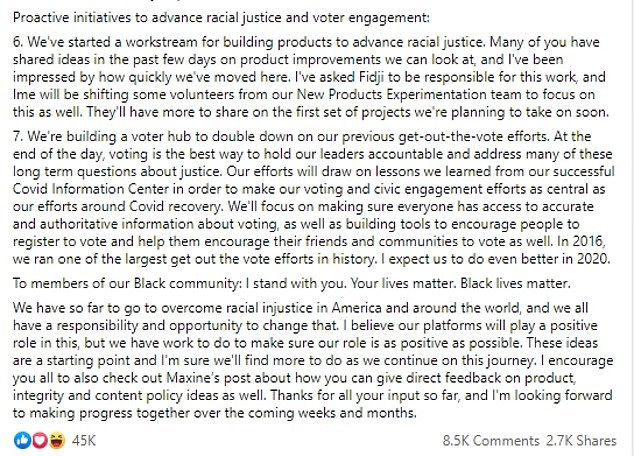Open the 8.5K Comments link

(x=487, y=441)
